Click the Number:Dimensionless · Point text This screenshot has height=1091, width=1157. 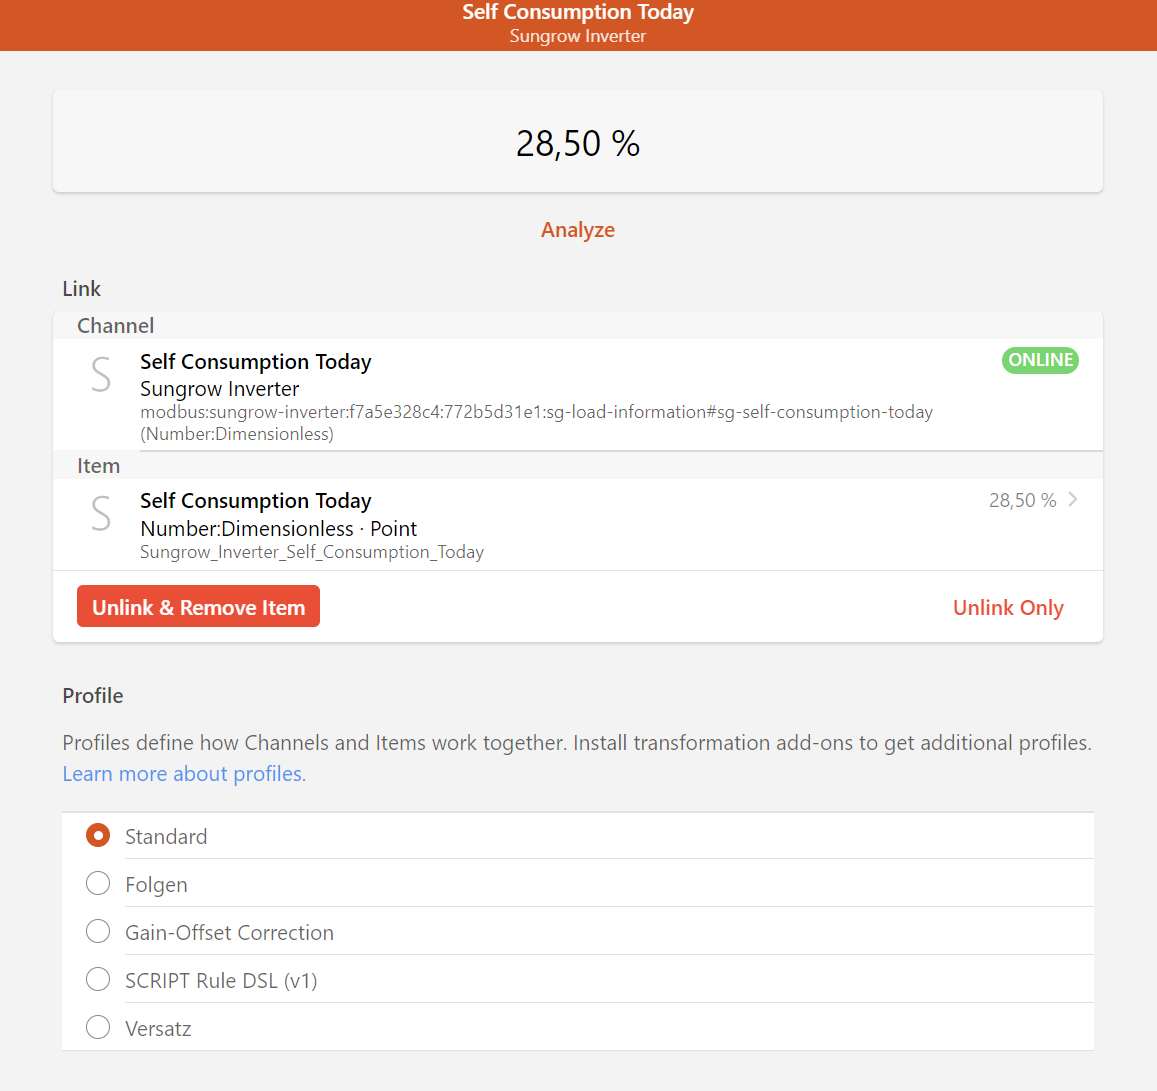point(278,529)
